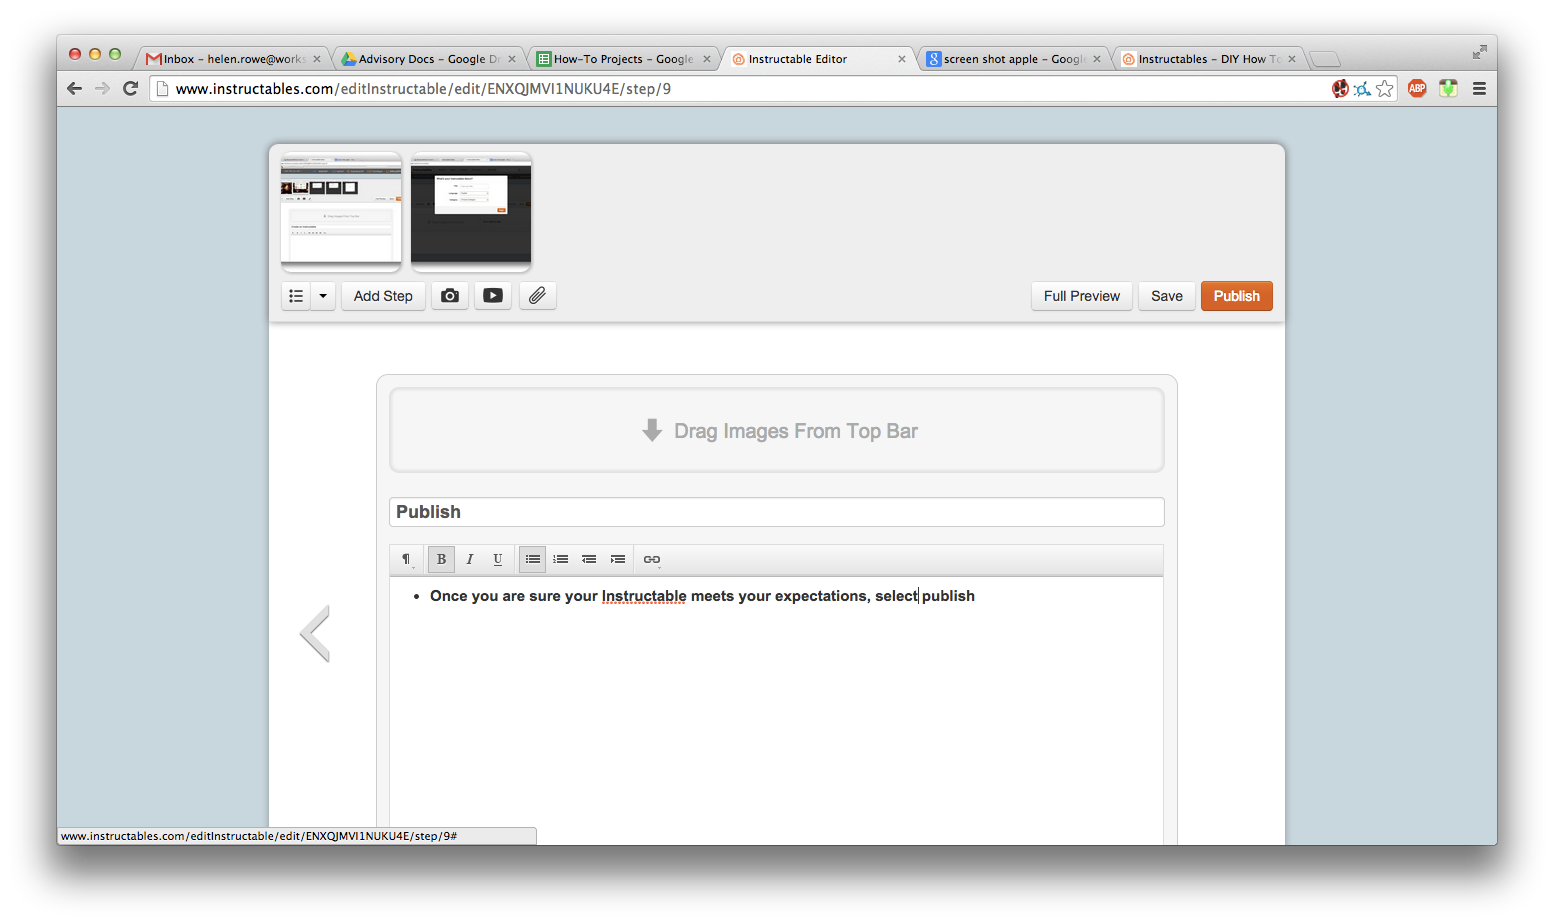Click the paragraph style icon
Viewport: 1554px width, 924px height.
(403, 559)
